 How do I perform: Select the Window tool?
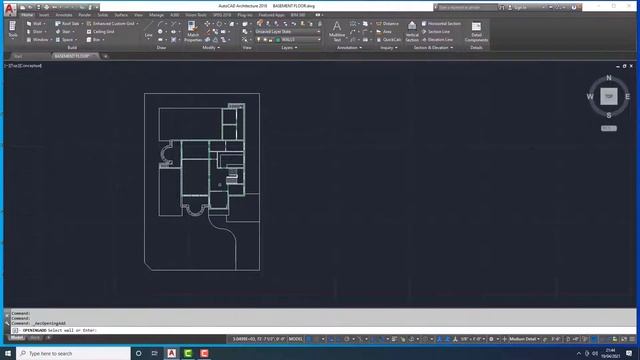(37, 40)
